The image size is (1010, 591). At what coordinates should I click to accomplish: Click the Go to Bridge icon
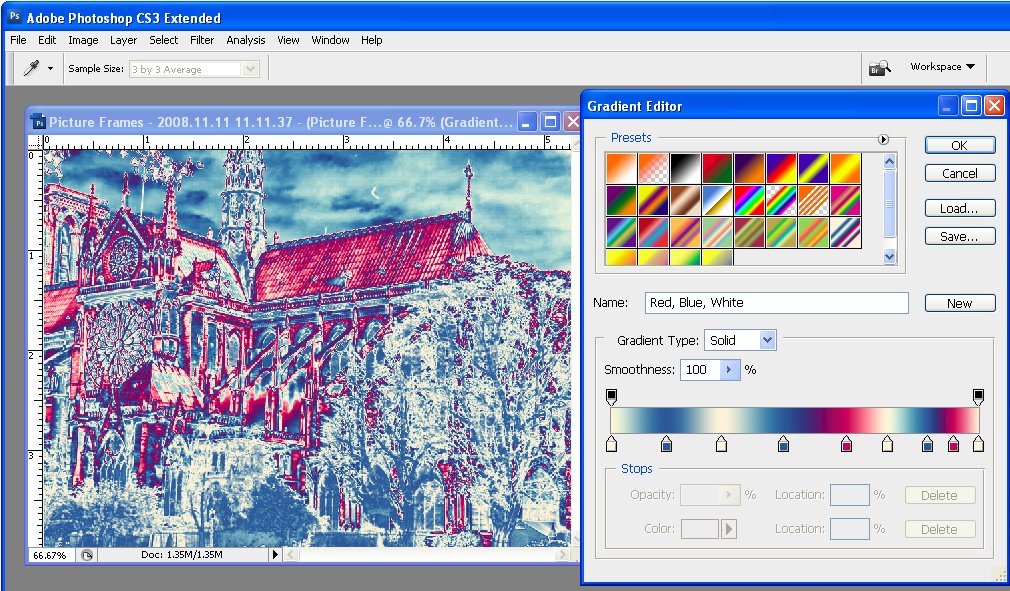879,68
